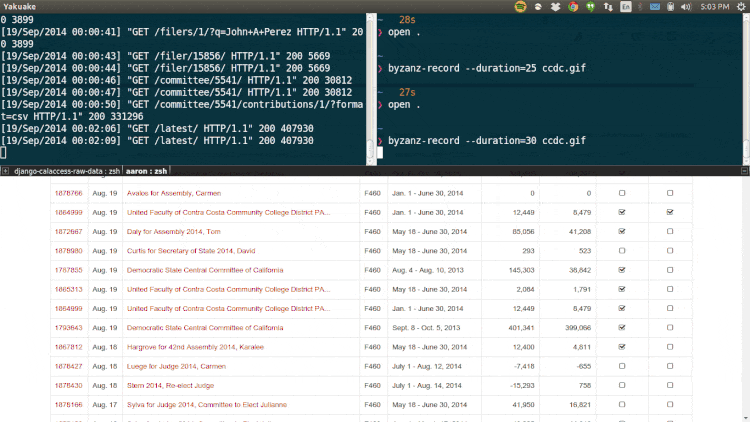Click the cloud sync indicator beside Spotify

coord(538,7)
